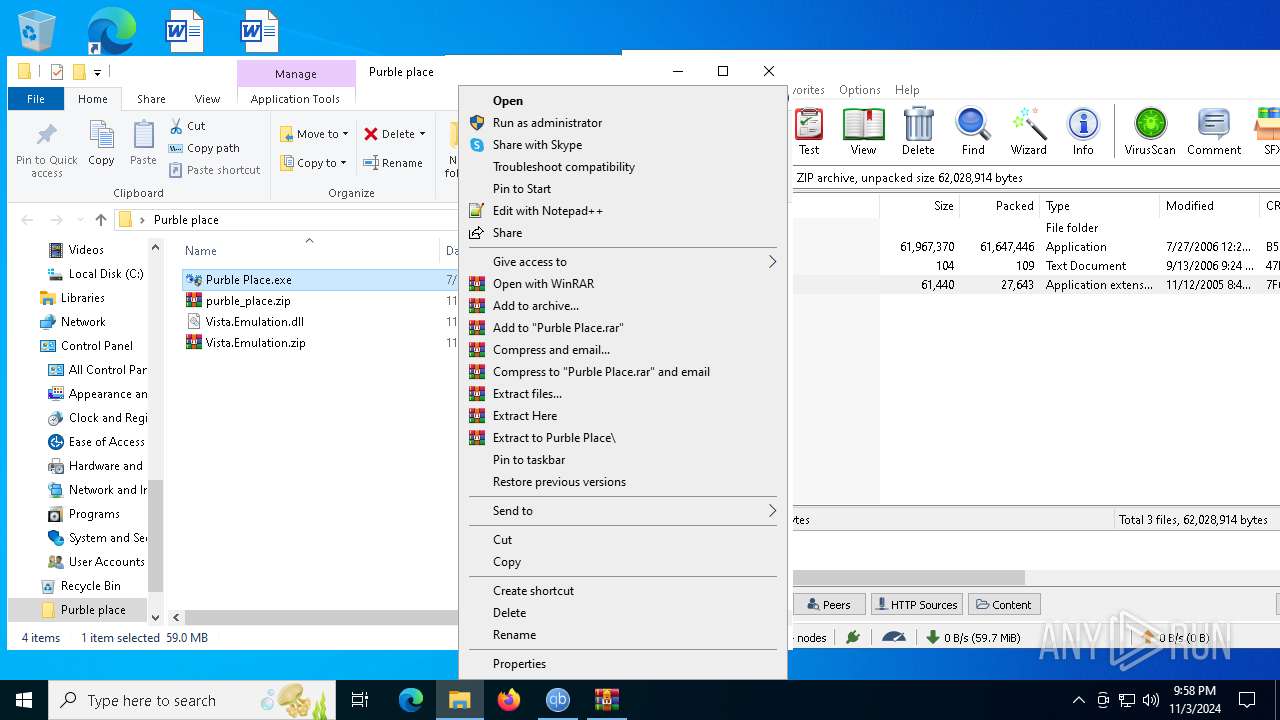Click the Type here to search box

[x=192, y=700]
